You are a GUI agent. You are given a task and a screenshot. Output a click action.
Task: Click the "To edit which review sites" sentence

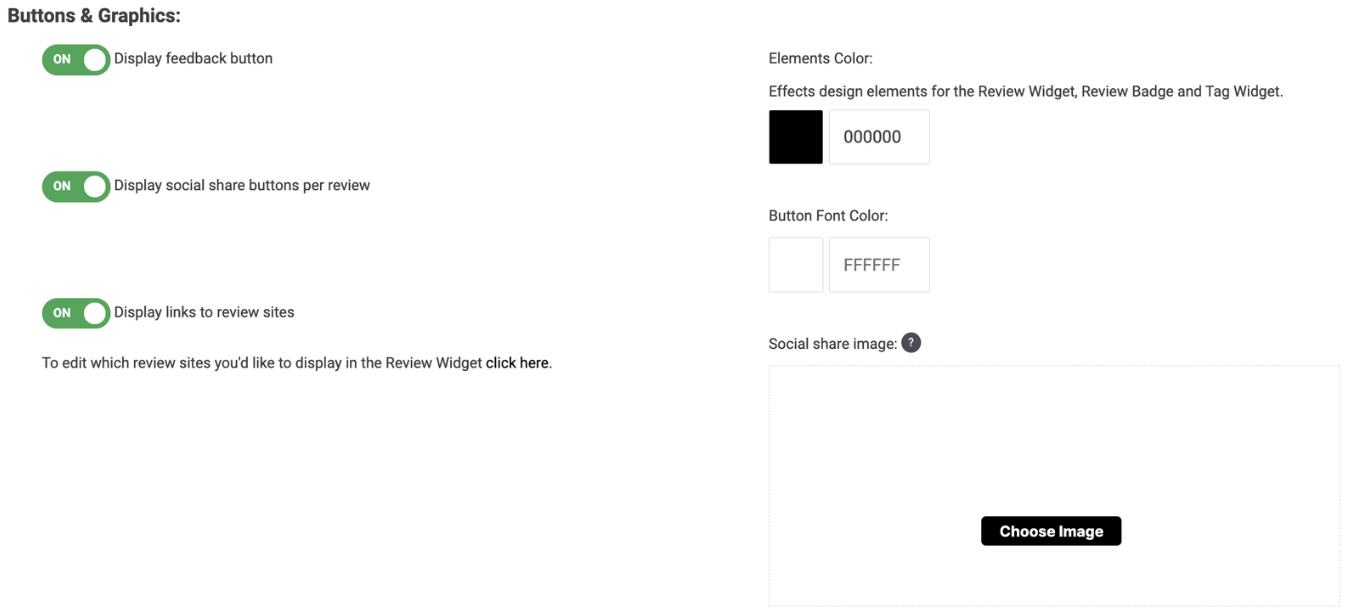[x=262, y=363]
